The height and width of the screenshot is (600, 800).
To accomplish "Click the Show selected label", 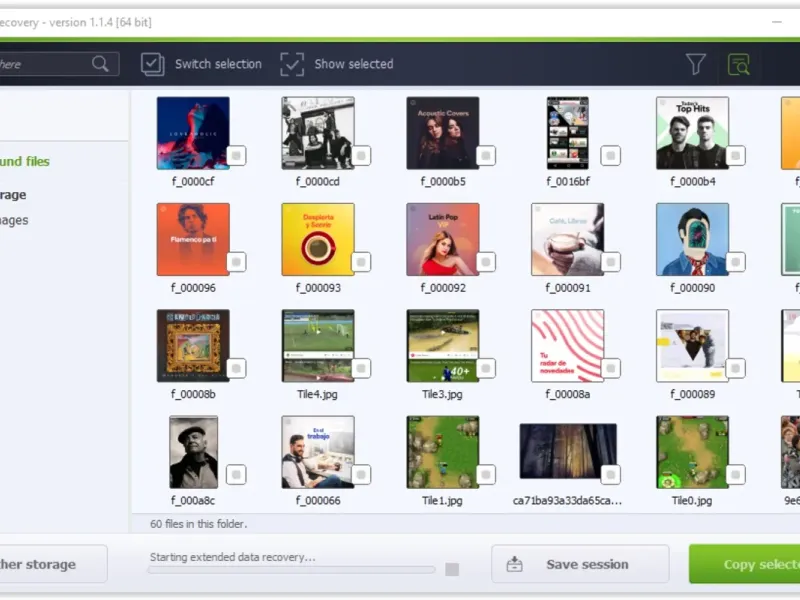I will click(x=354, y=64).
